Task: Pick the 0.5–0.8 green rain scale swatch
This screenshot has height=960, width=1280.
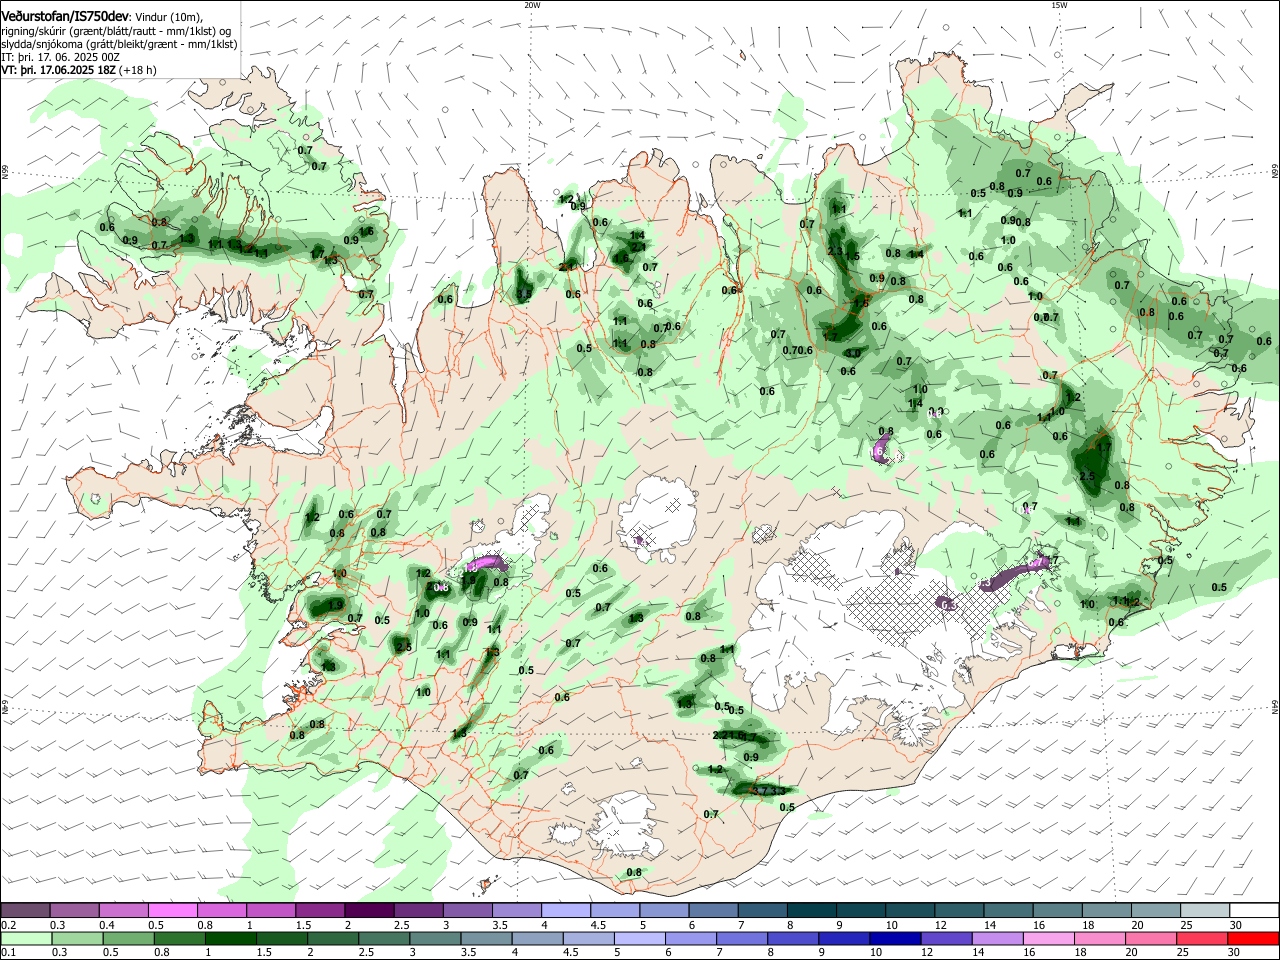Action: click(128, 938)
